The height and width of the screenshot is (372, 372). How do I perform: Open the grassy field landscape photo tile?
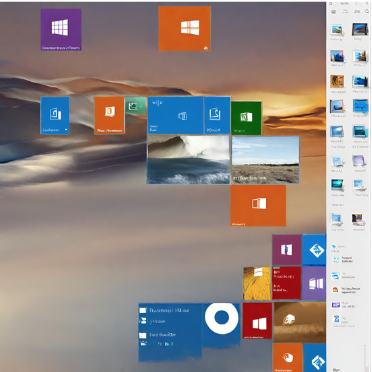point(265,160)
